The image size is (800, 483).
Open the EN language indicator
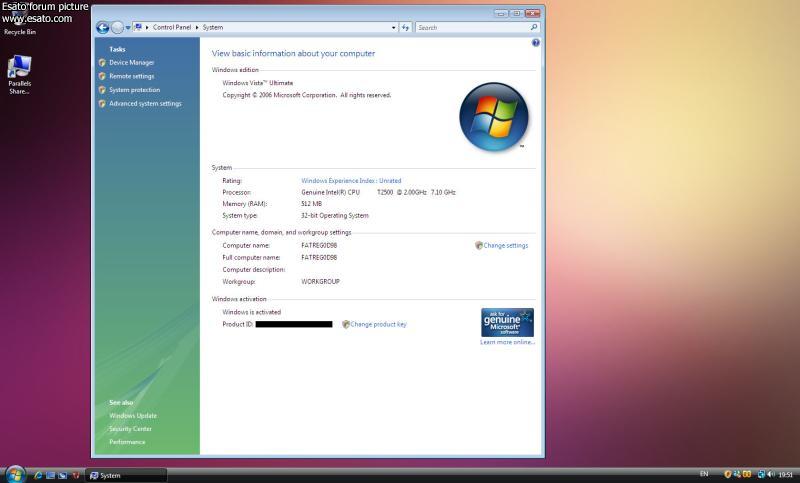point(704,474)
